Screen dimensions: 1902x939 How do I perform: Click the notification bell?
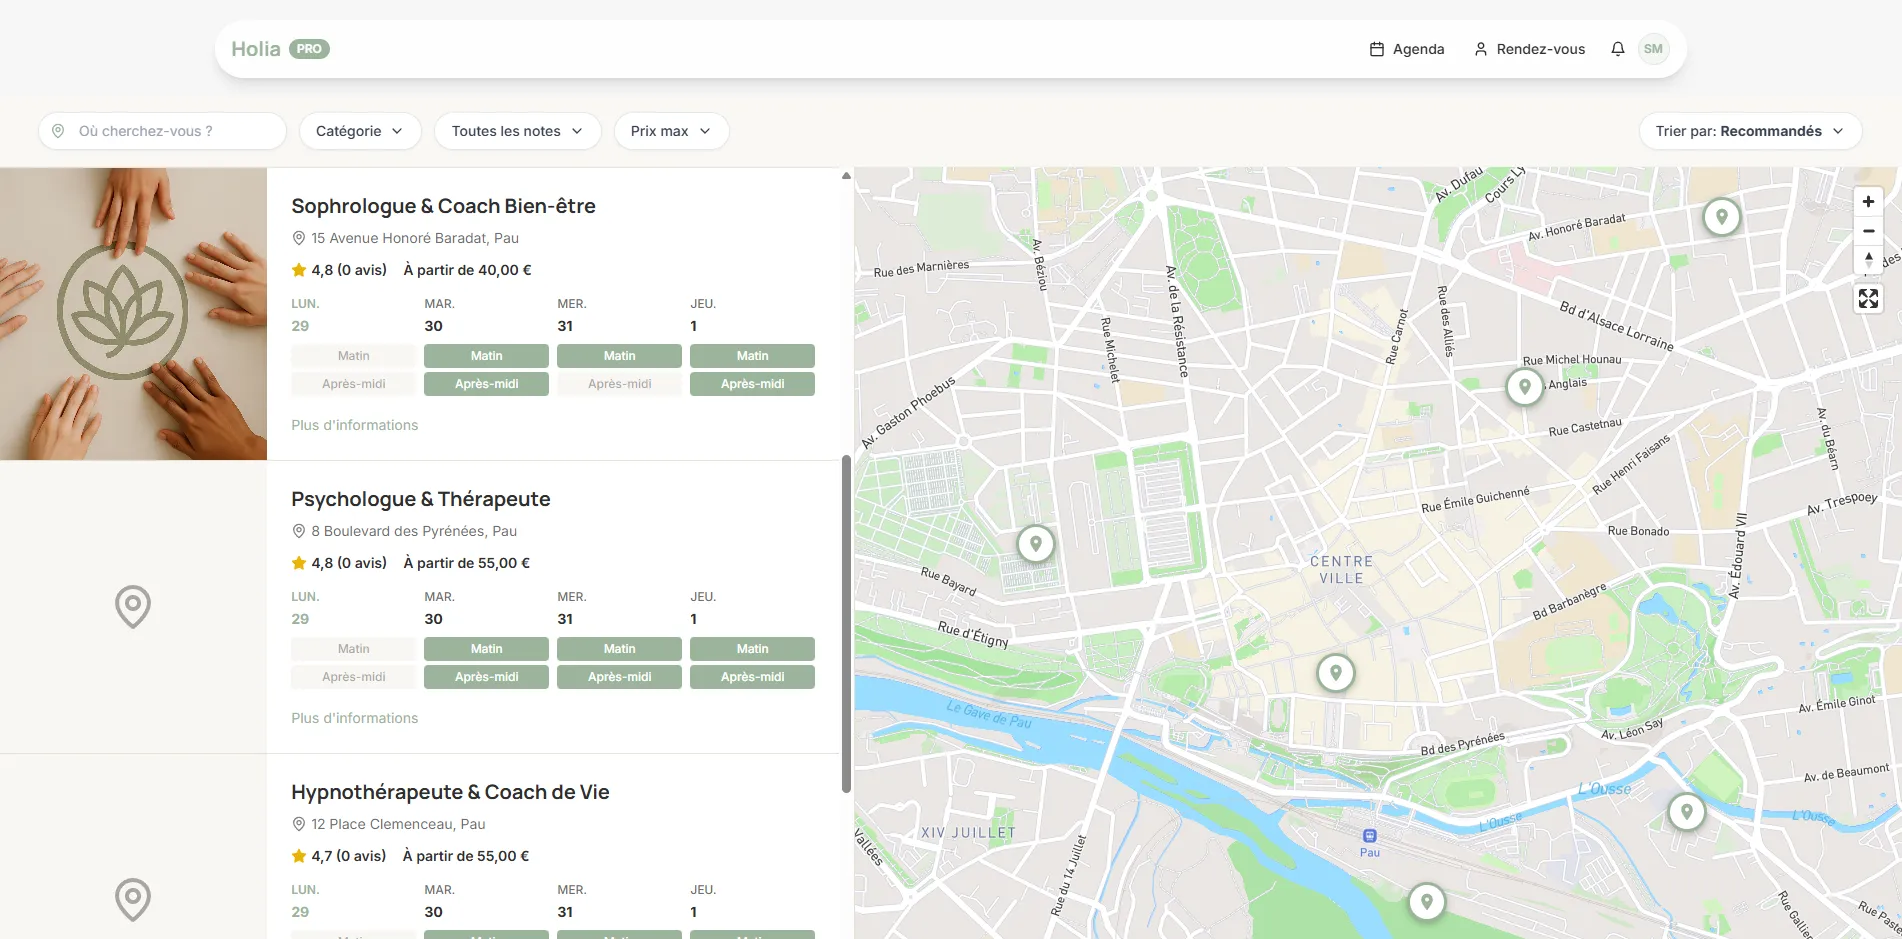pyautogui.click(x=1617, y=48)
